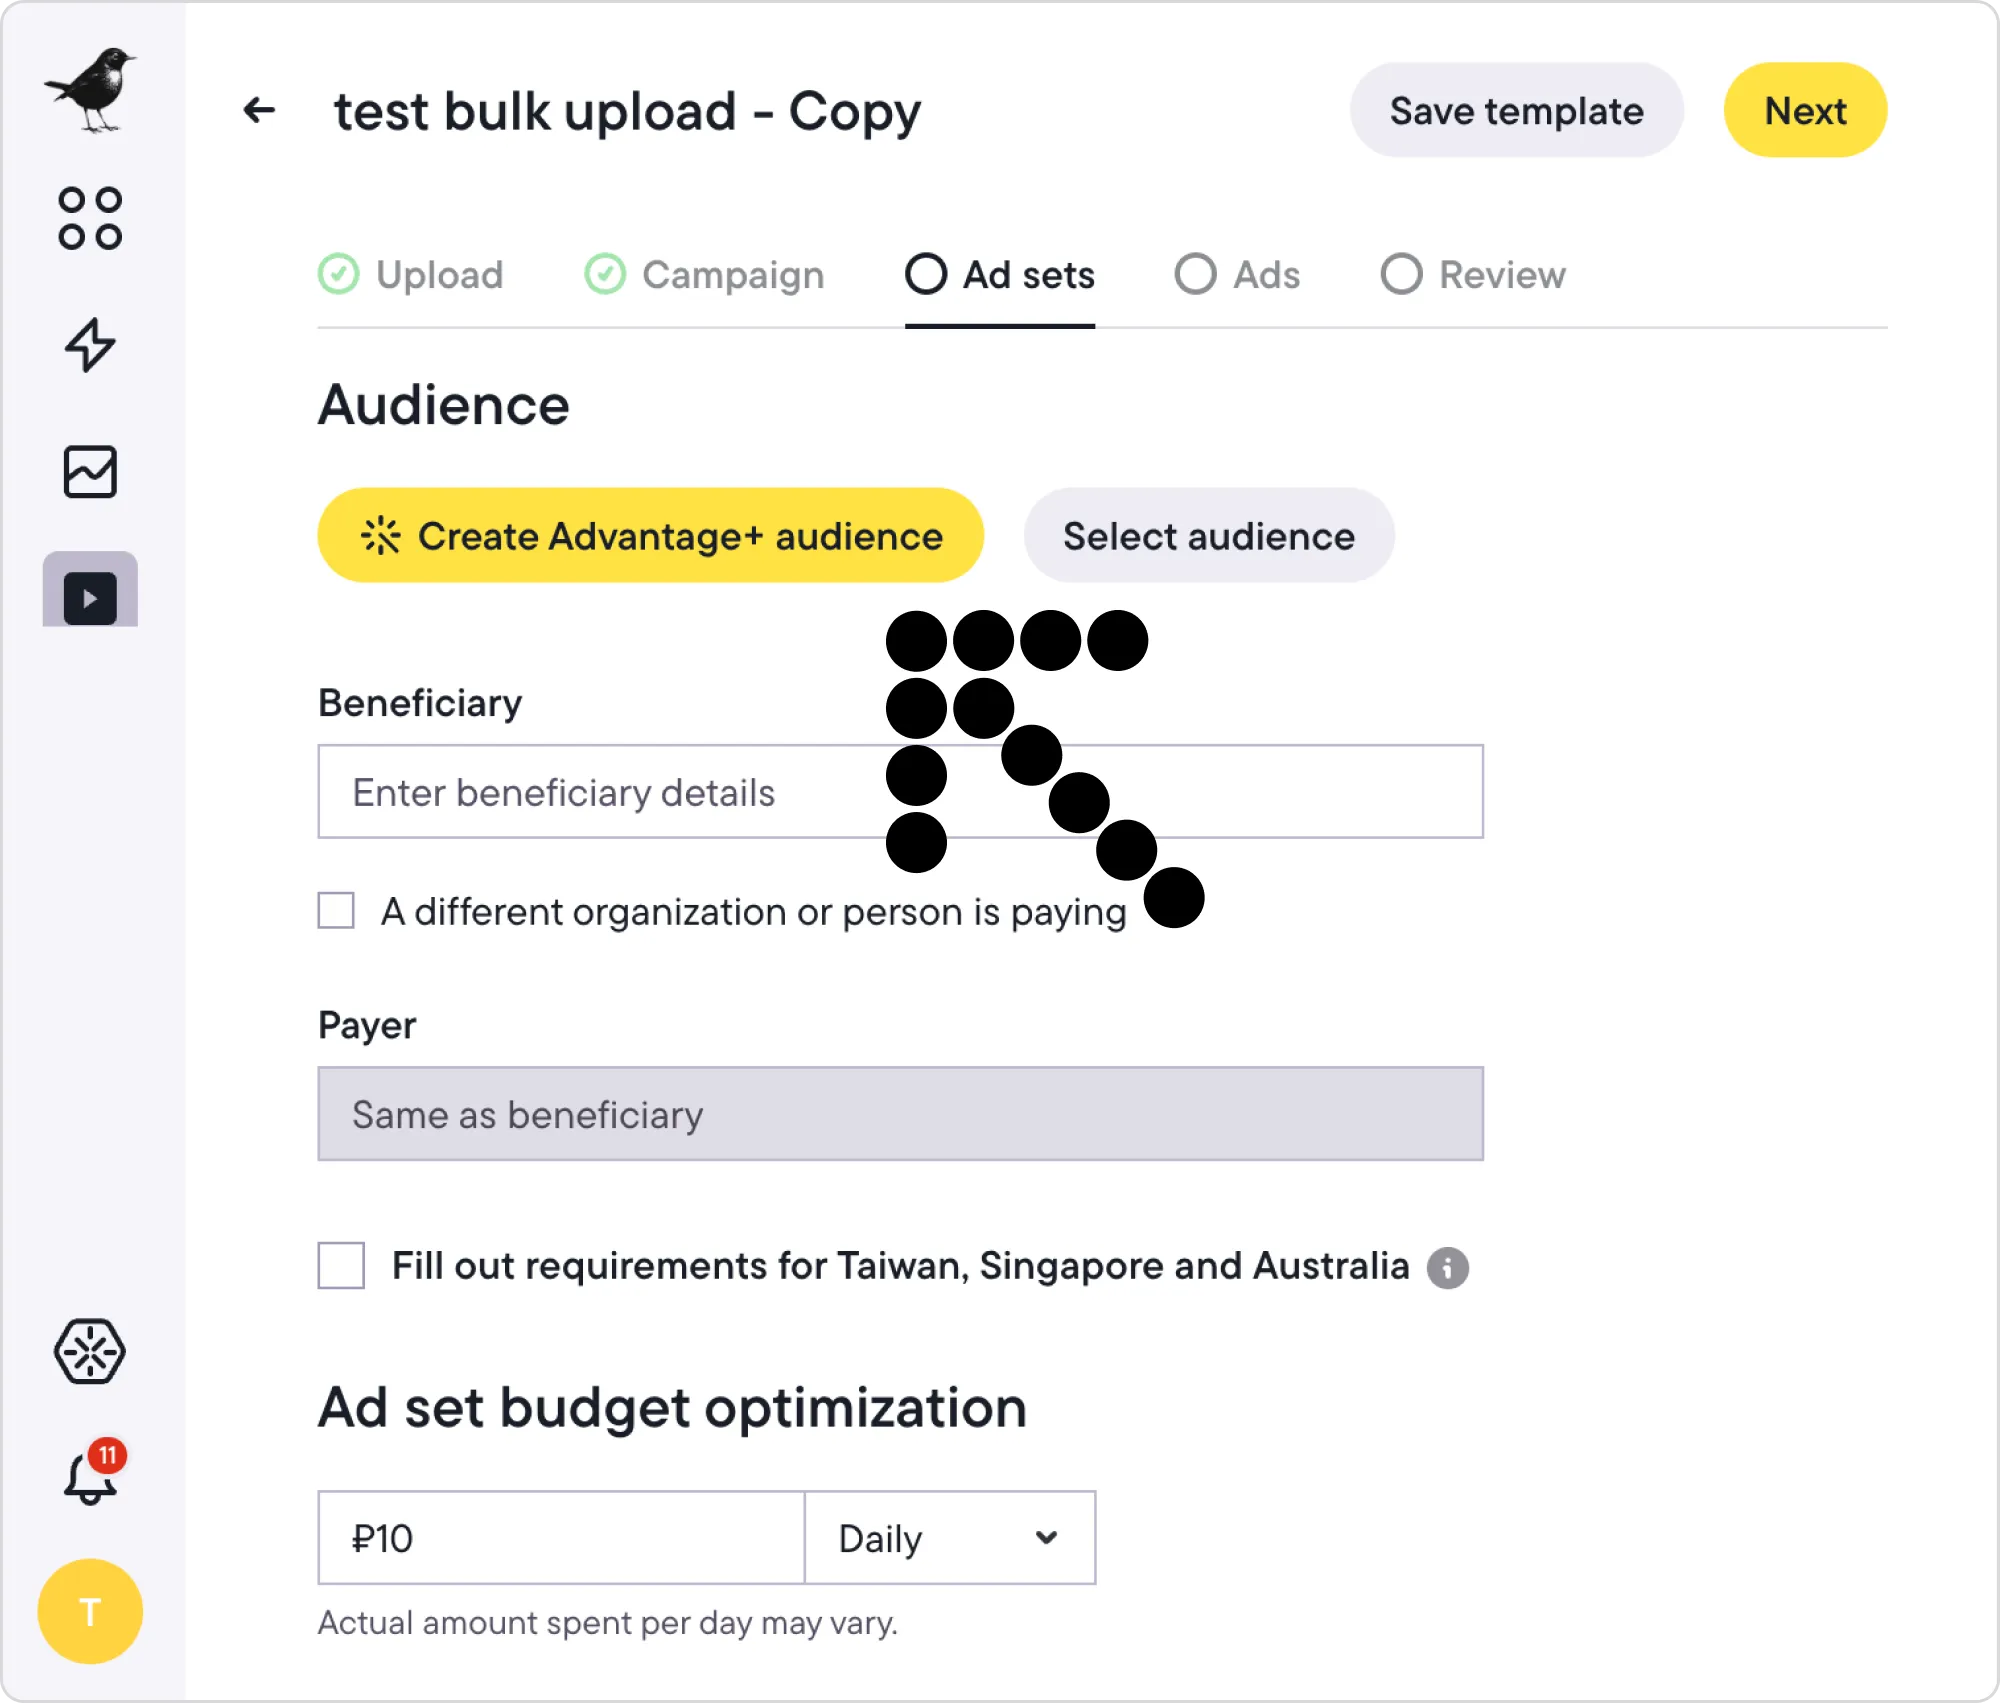
Task: Click the info icon beside the Taiwan requirements
Action: point(1447,1267)
